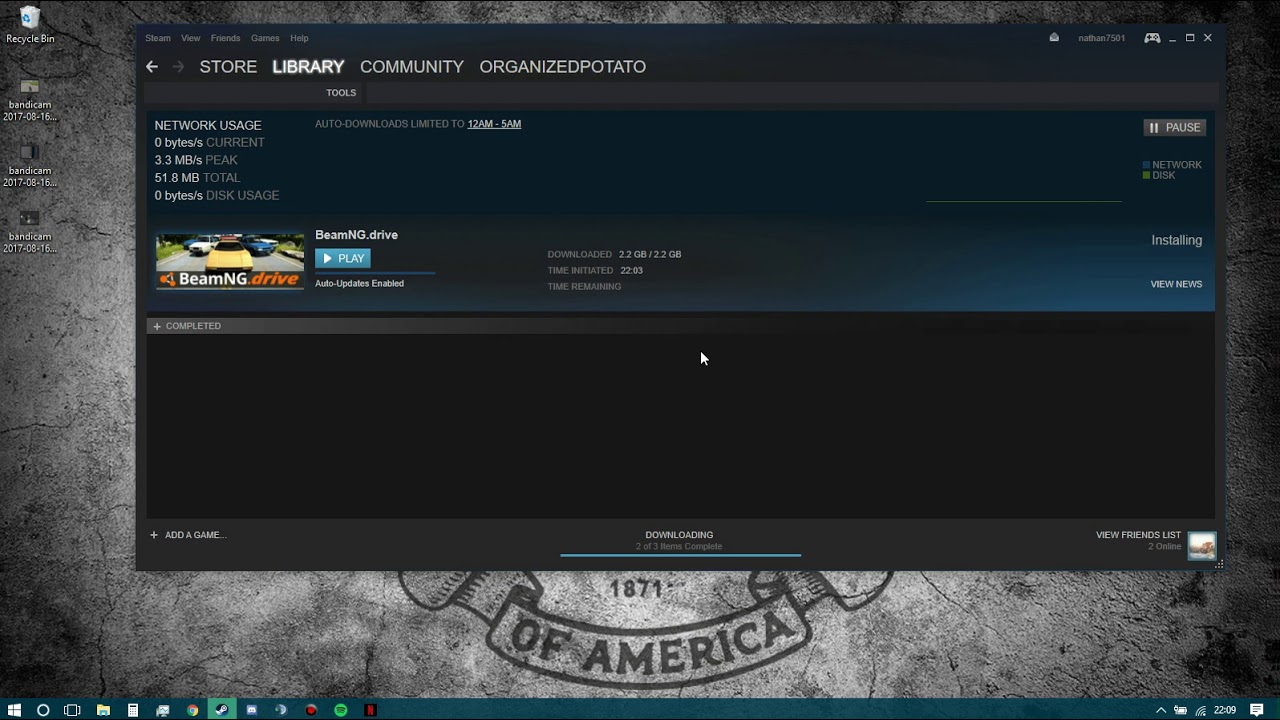Click the DOWNLOADED 2.2 GB / 2.2 GB value
Viewport: 1280px width, 720px height.
pos(650,254)
